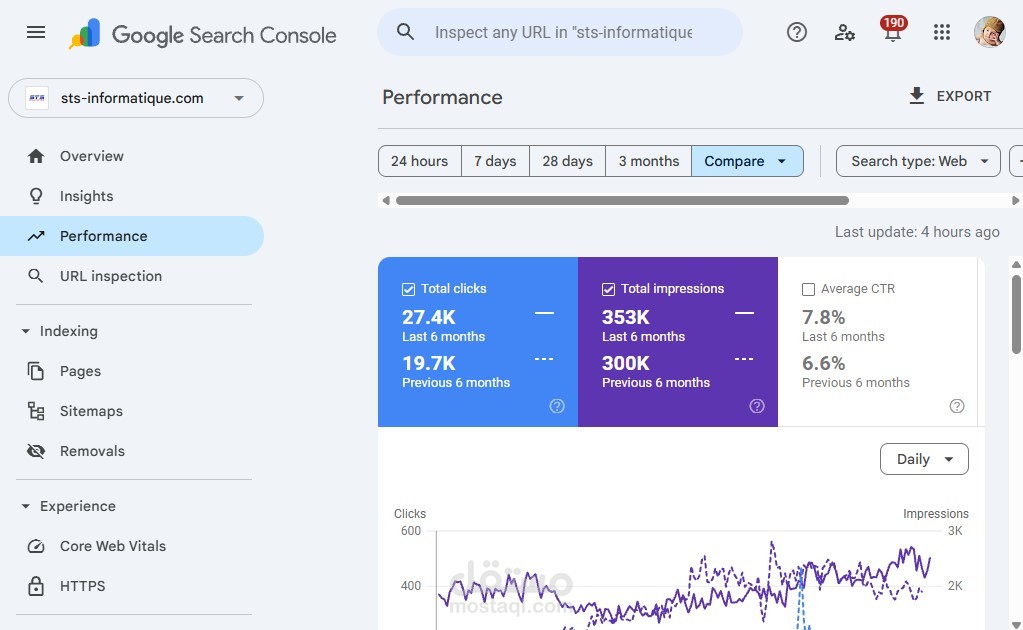Click the EXPORT button

[949, 96]
